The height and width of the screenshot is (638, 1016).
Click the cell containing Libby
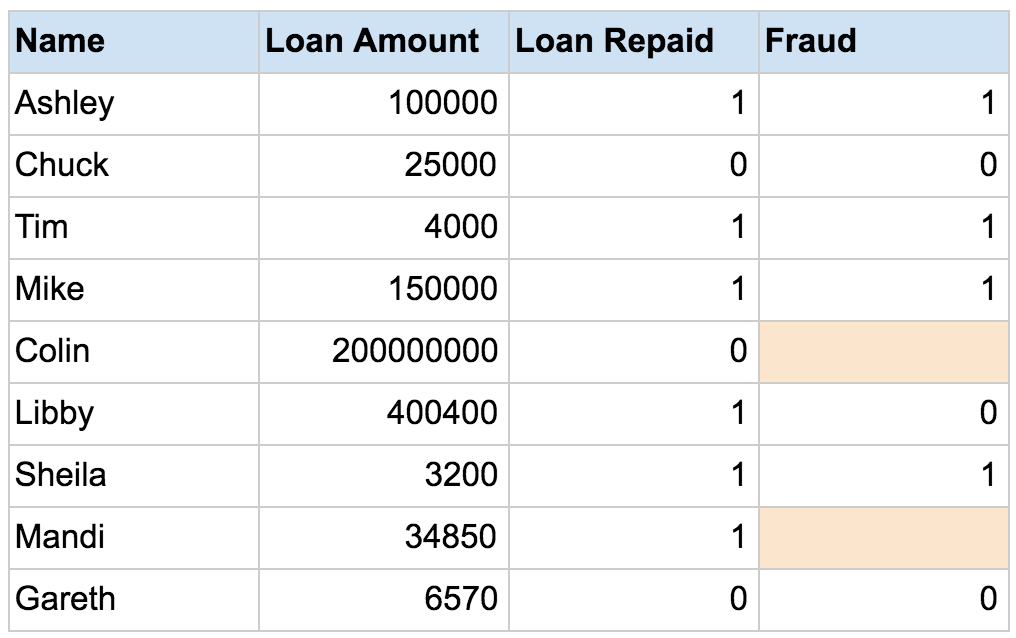pos(133,413)
